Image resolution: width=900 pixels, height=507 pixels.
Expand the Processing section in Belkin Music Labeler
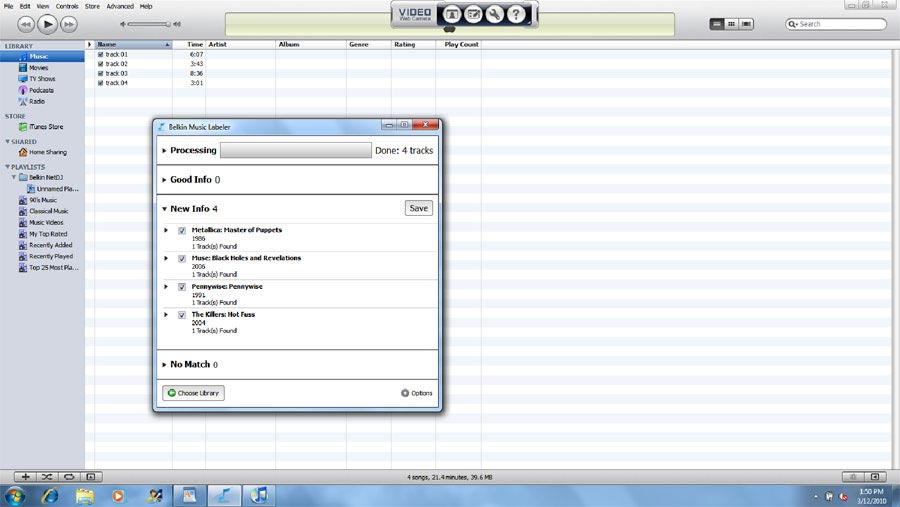pos(164,150)
